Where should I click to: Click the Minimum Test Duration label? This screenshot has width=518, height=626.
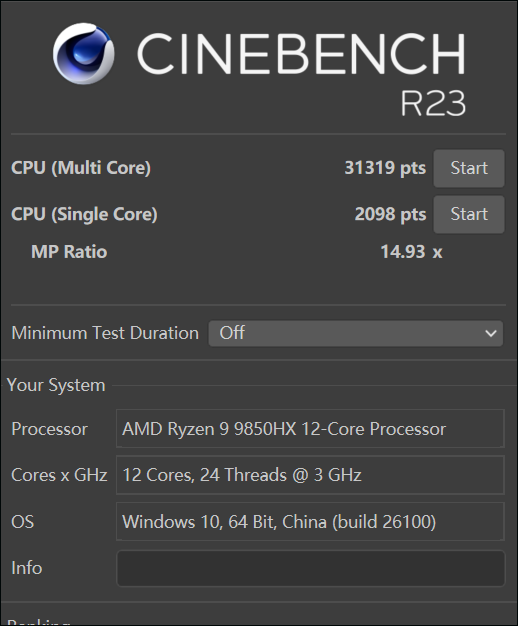[105, 333]
